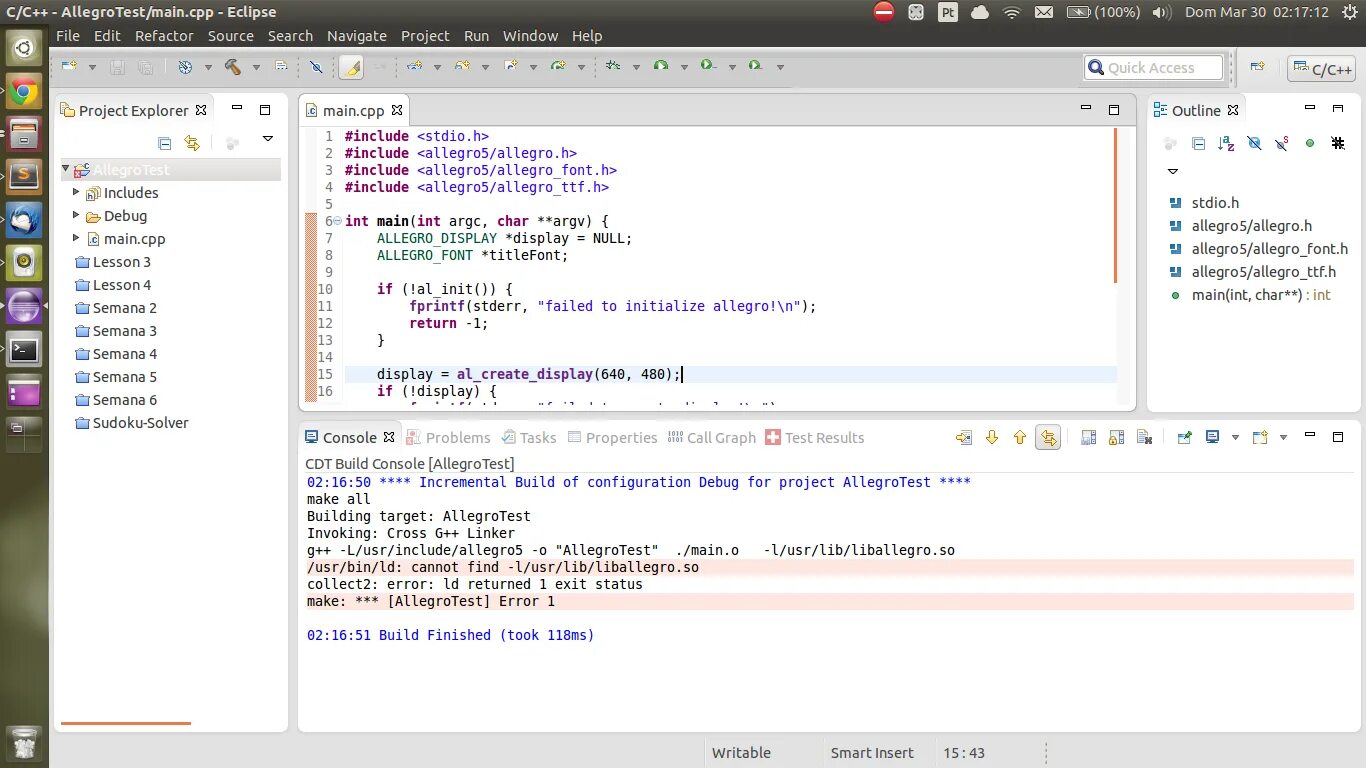Switch to the Call Graph tab
Viewport: 1366px width, 768px height.
(711, 437)
